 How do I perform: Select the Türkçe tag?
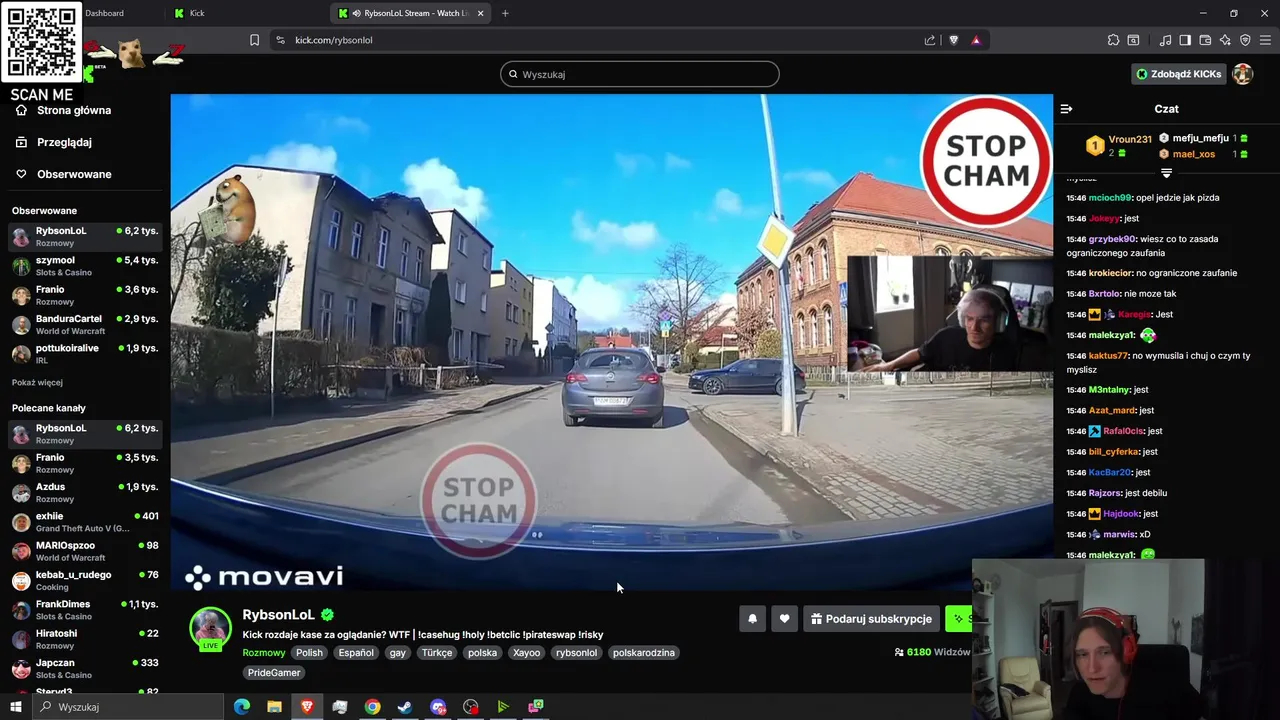437,653
